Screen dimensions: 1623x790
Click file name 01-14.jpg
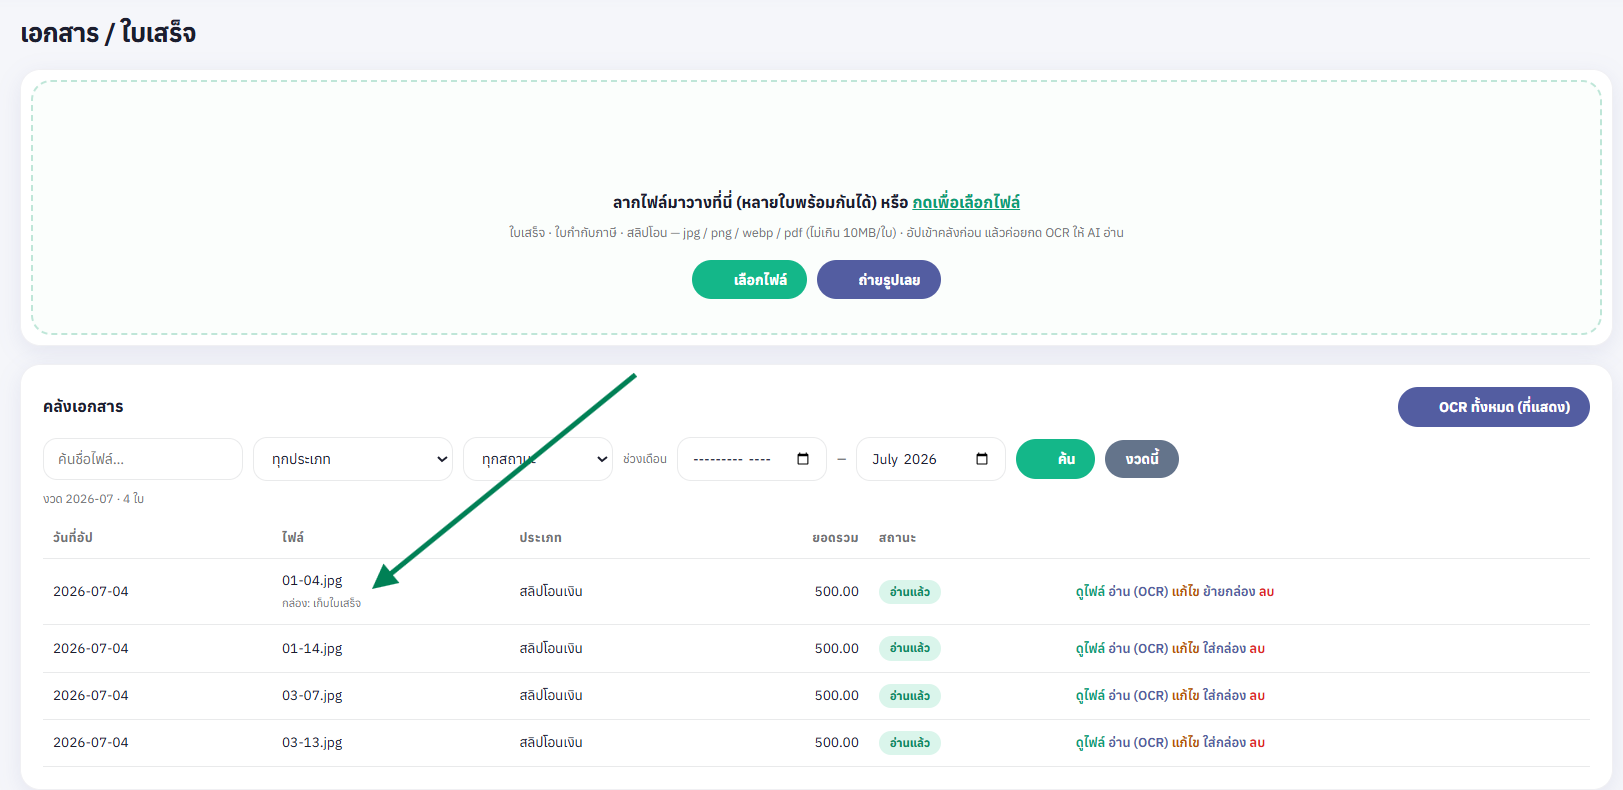[312, 648]
